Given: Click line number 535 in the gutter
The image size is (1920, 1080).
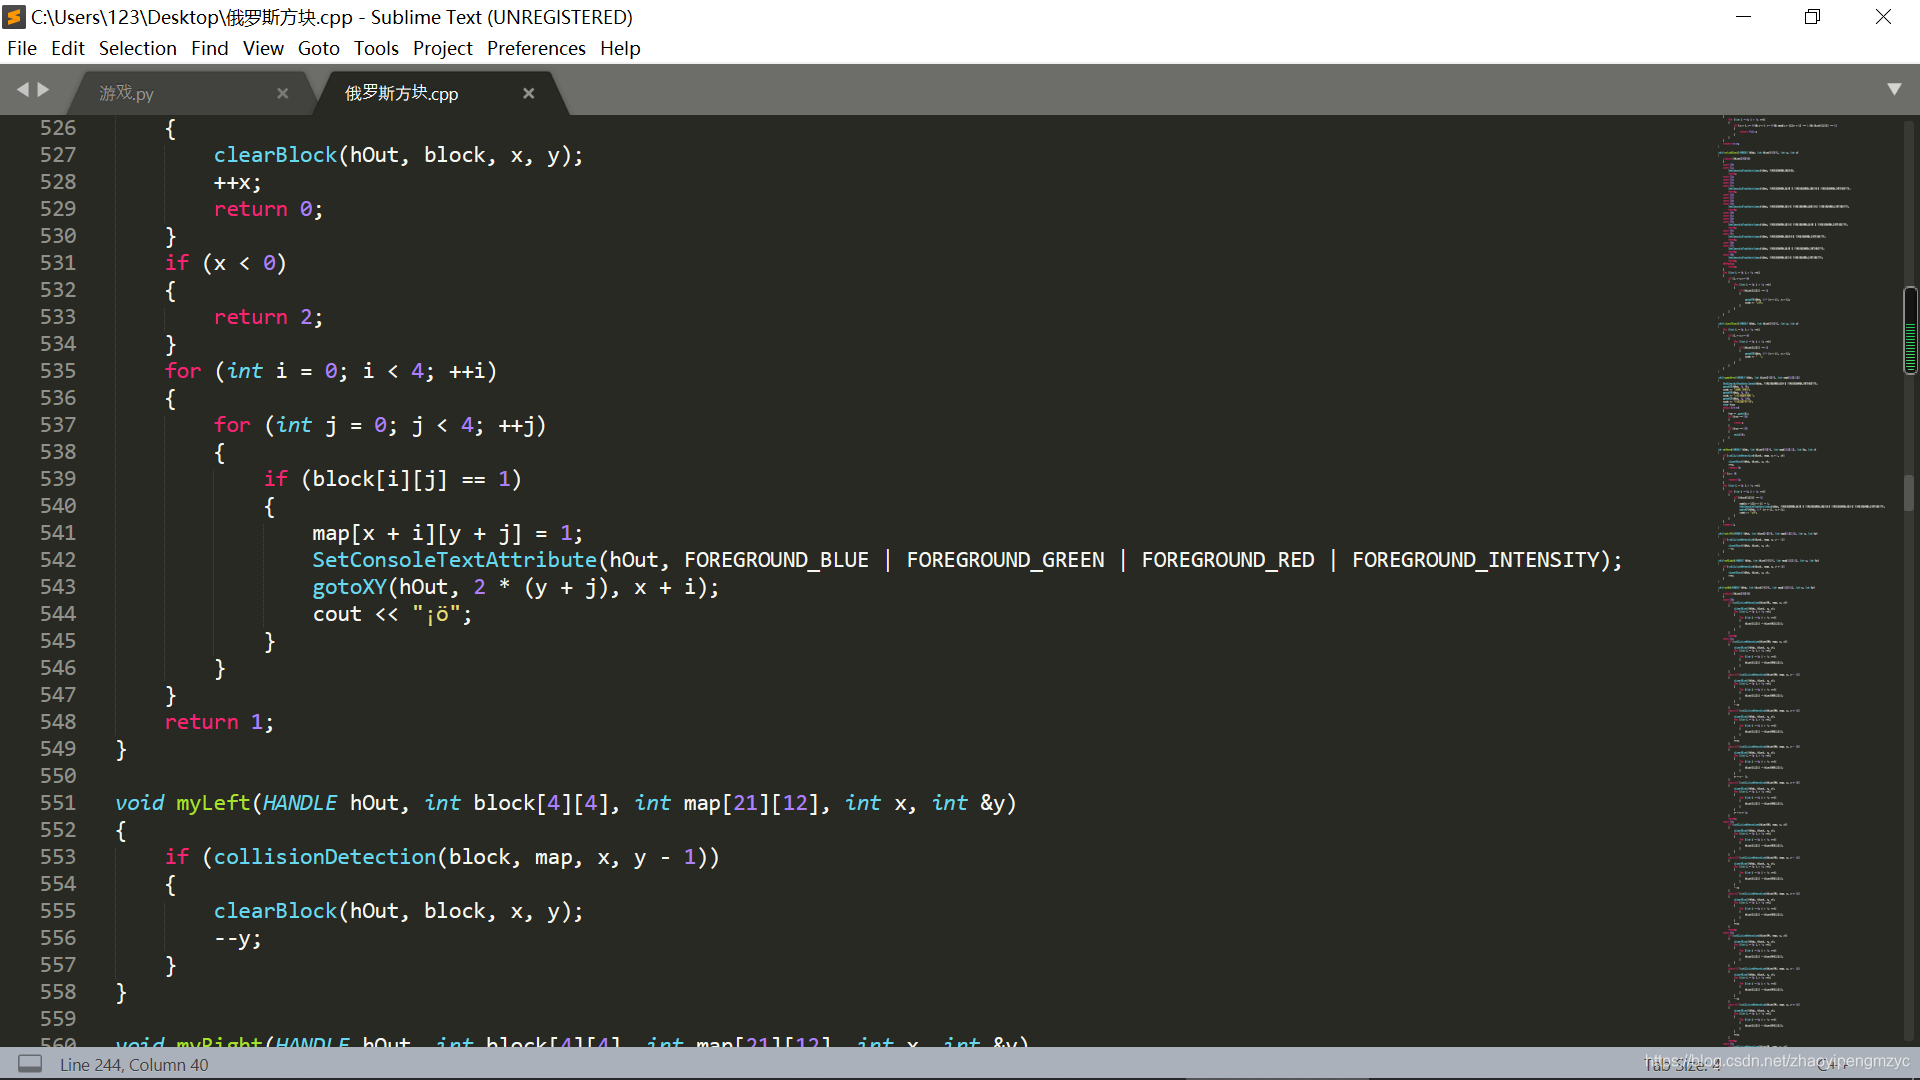Looking at the screenshot, I should (58, 371).
